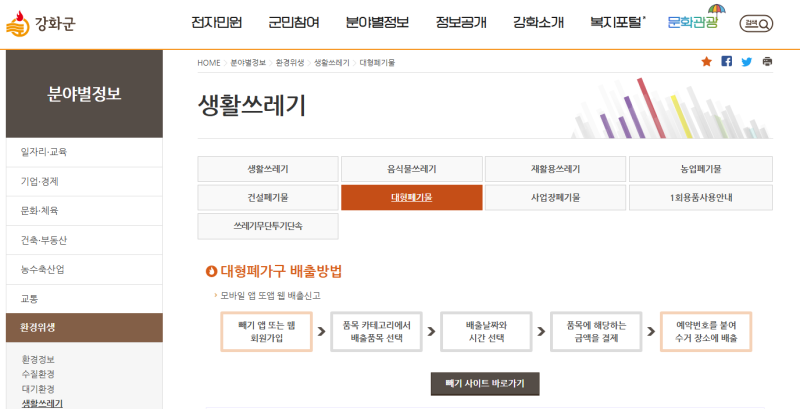Open the search button icon
800x409 pixels.
point(756,23)
